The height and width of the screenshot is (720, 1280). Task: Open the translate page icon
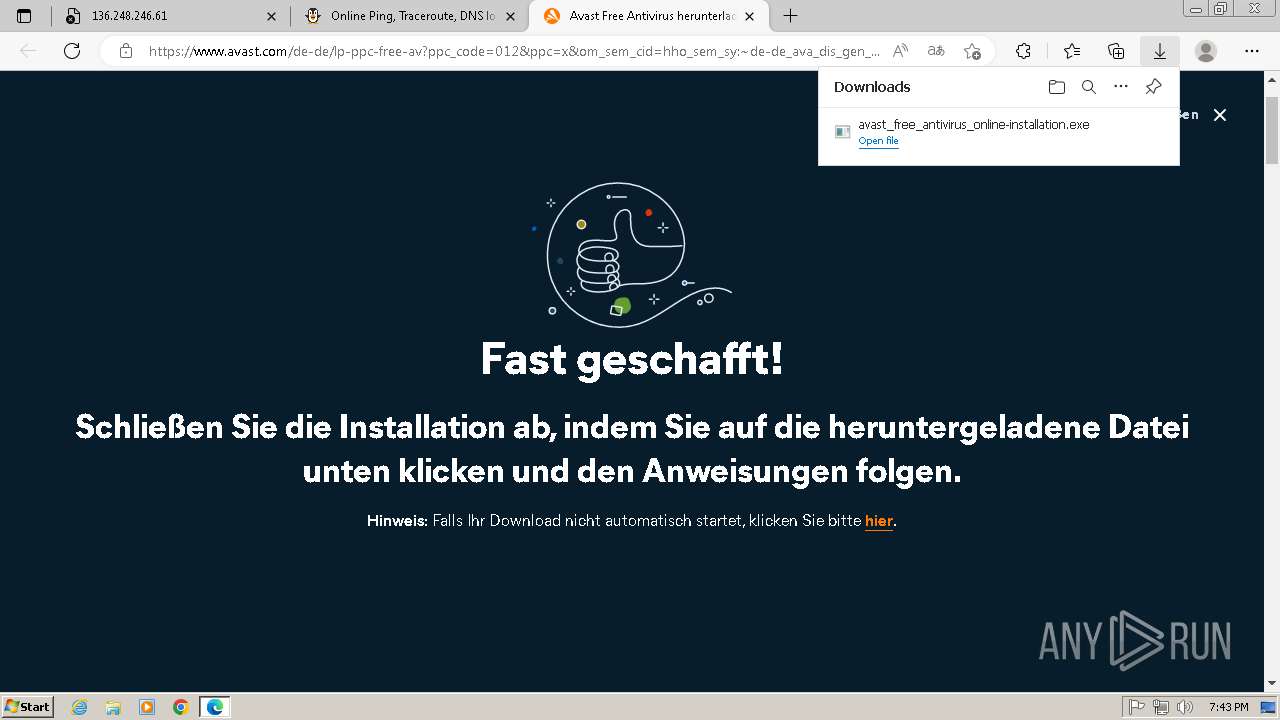click(x=936, y=51)
